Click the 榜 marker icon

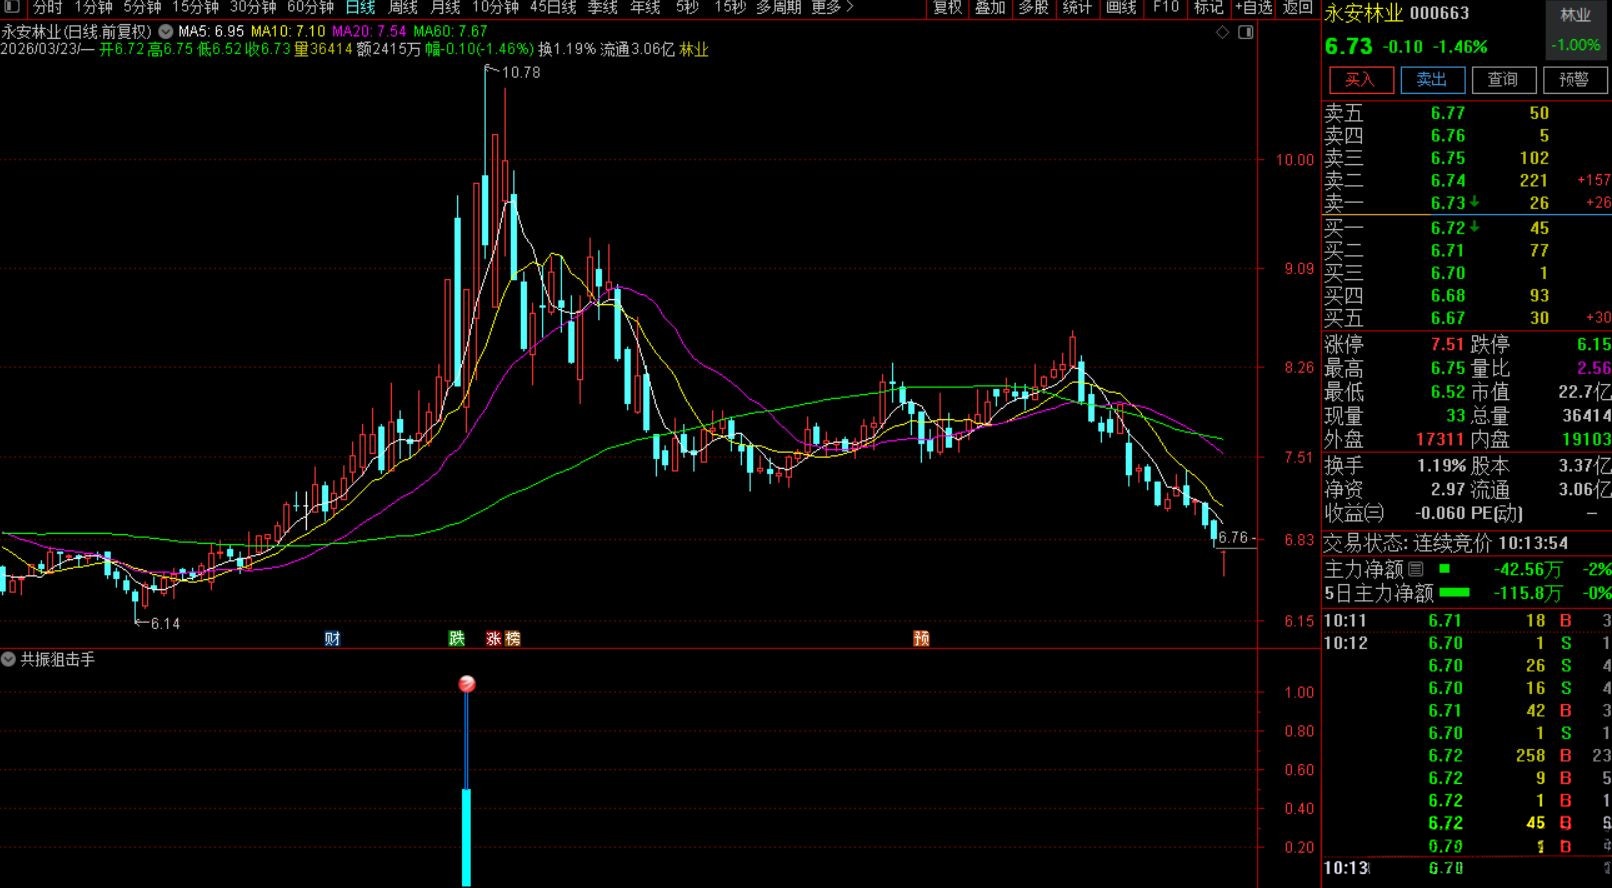pyautogui.click(x=512, y=638)
